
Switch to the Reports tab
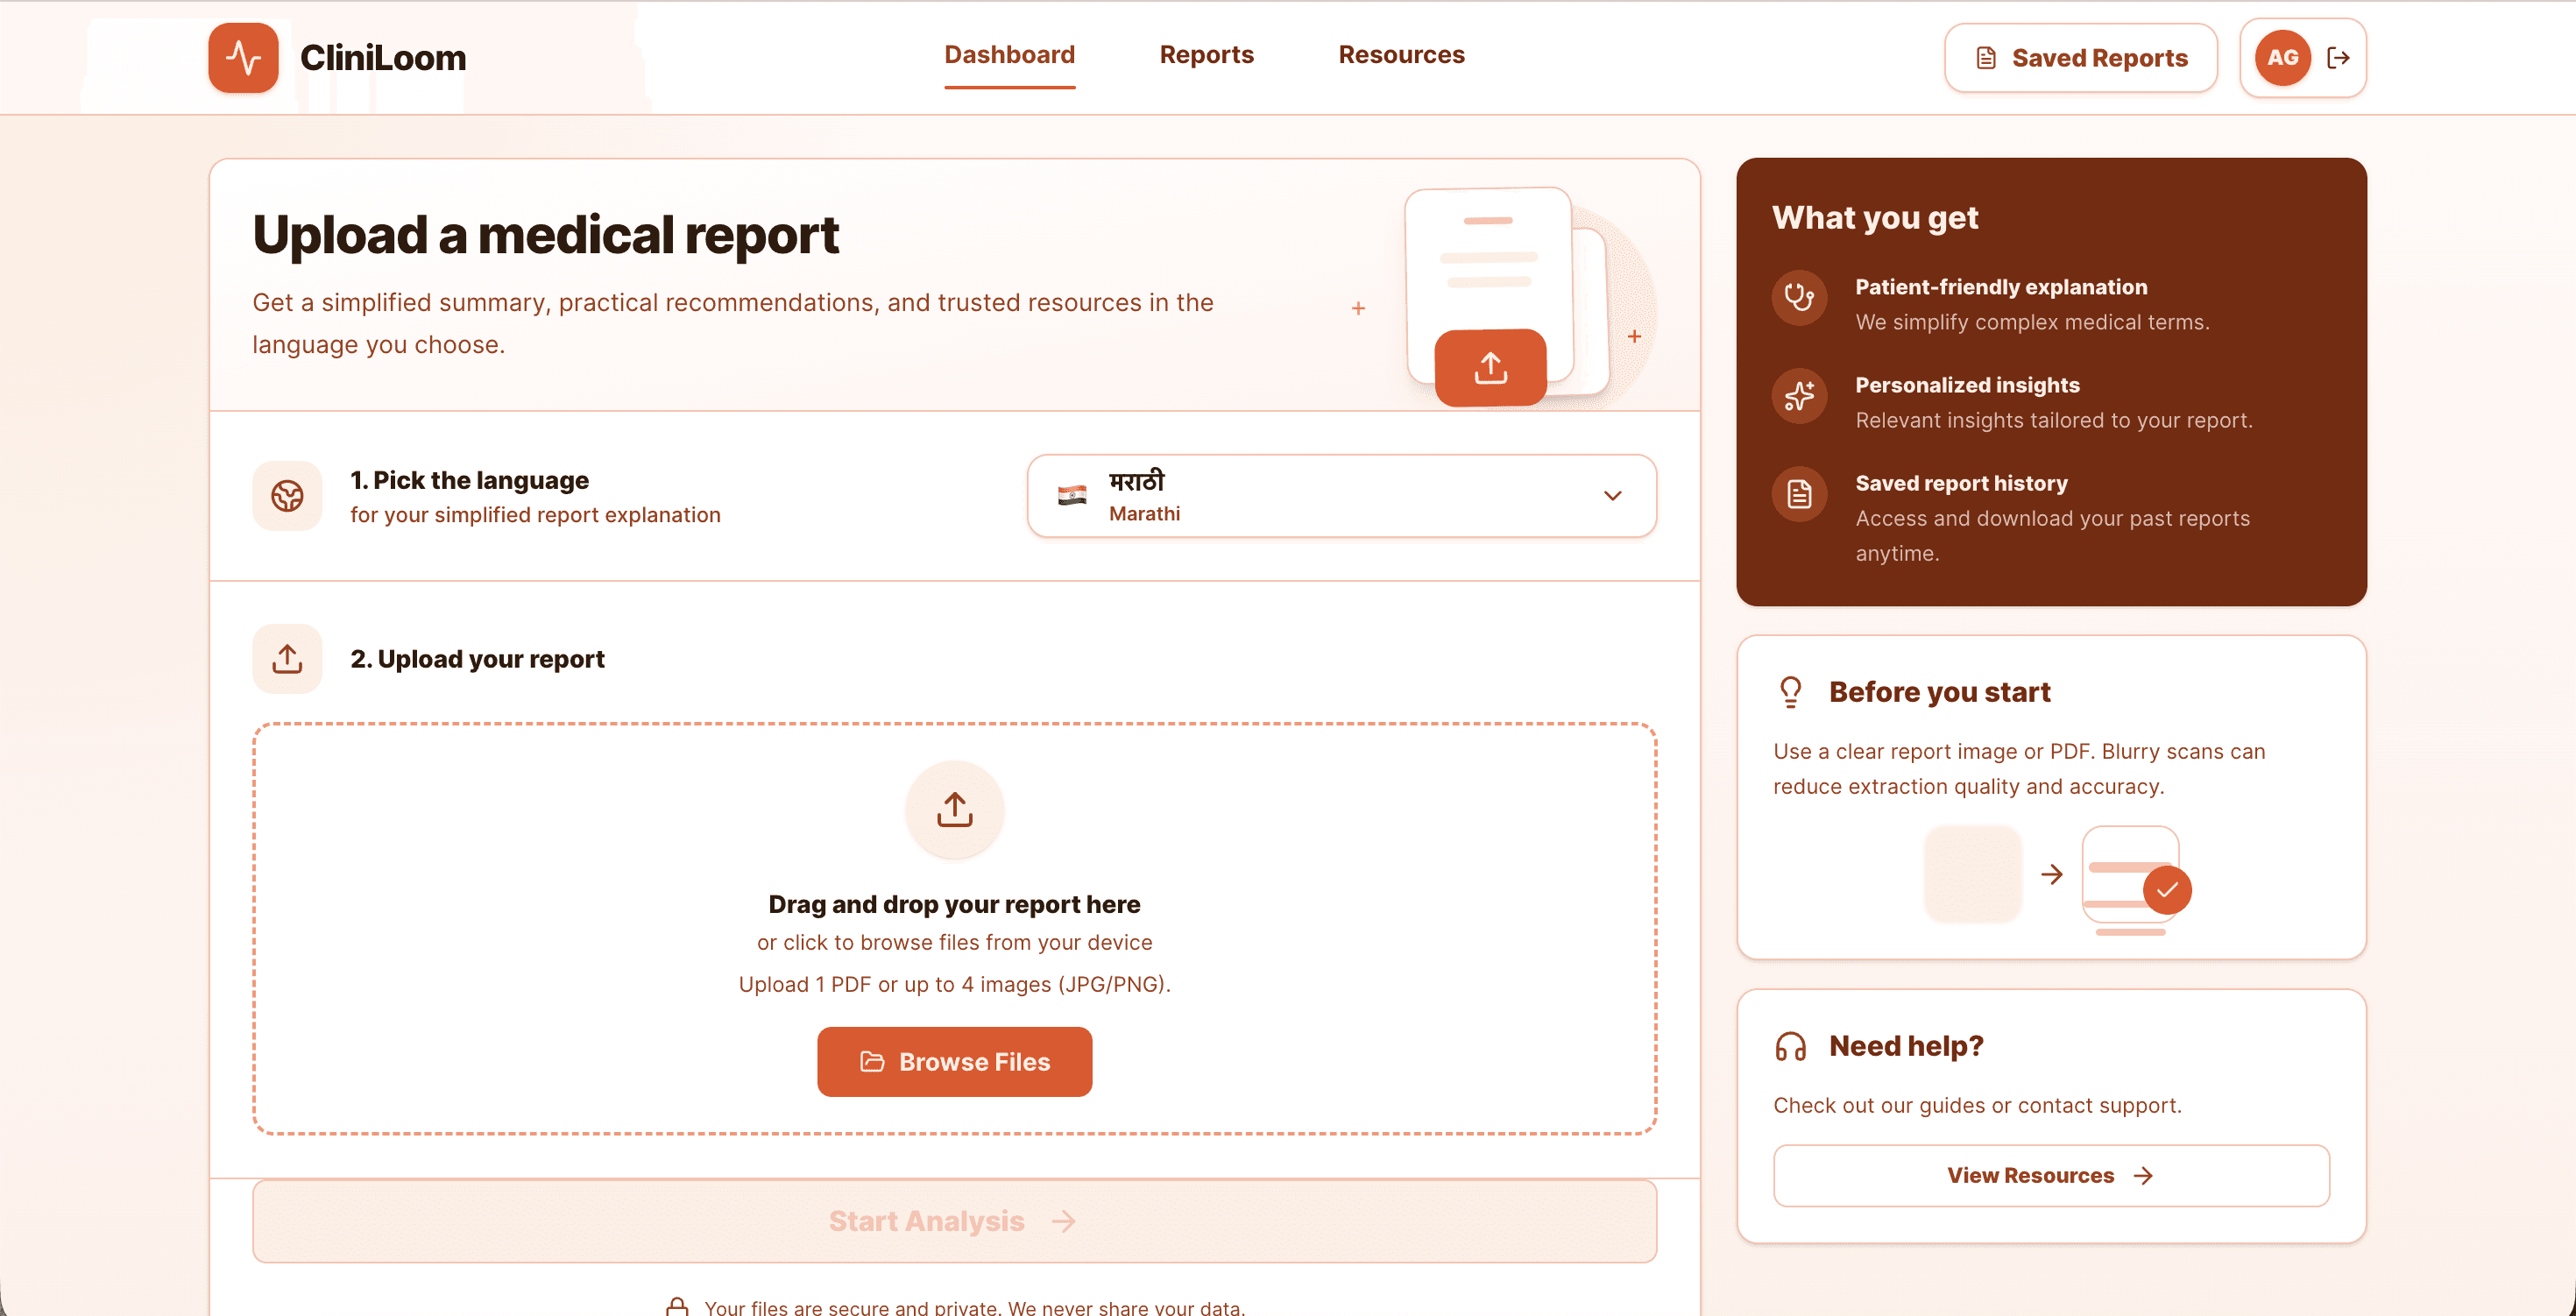[x=1206, y=55]
